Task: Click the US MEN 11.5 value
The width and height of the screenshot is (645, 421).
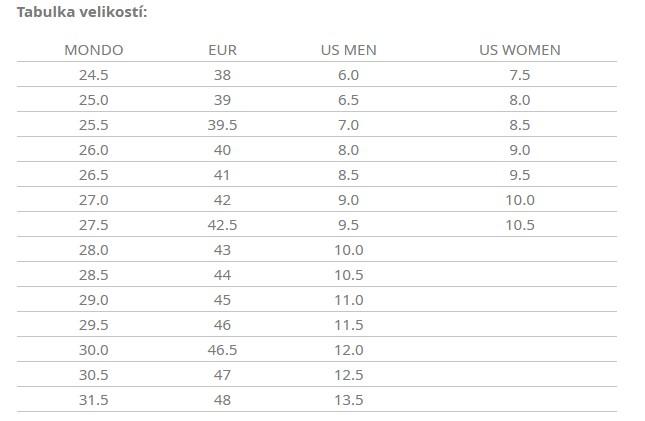Action: point(349,325)
